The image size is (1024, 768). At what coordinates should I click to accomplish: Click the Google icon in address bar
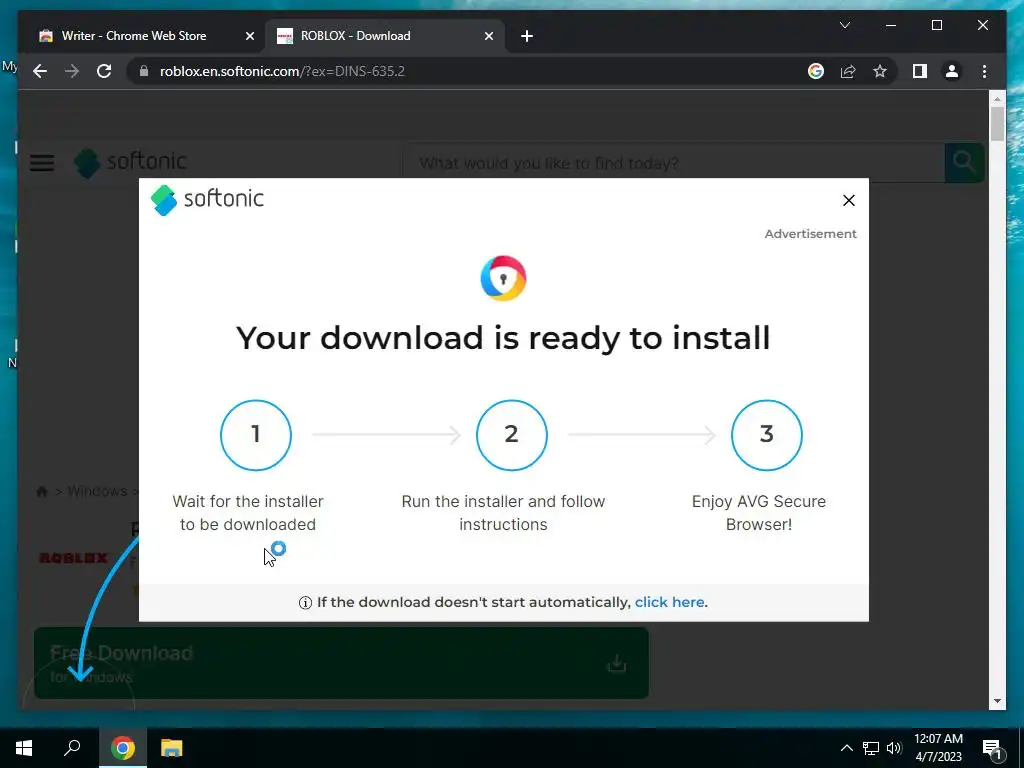click(x=816, y=71)
